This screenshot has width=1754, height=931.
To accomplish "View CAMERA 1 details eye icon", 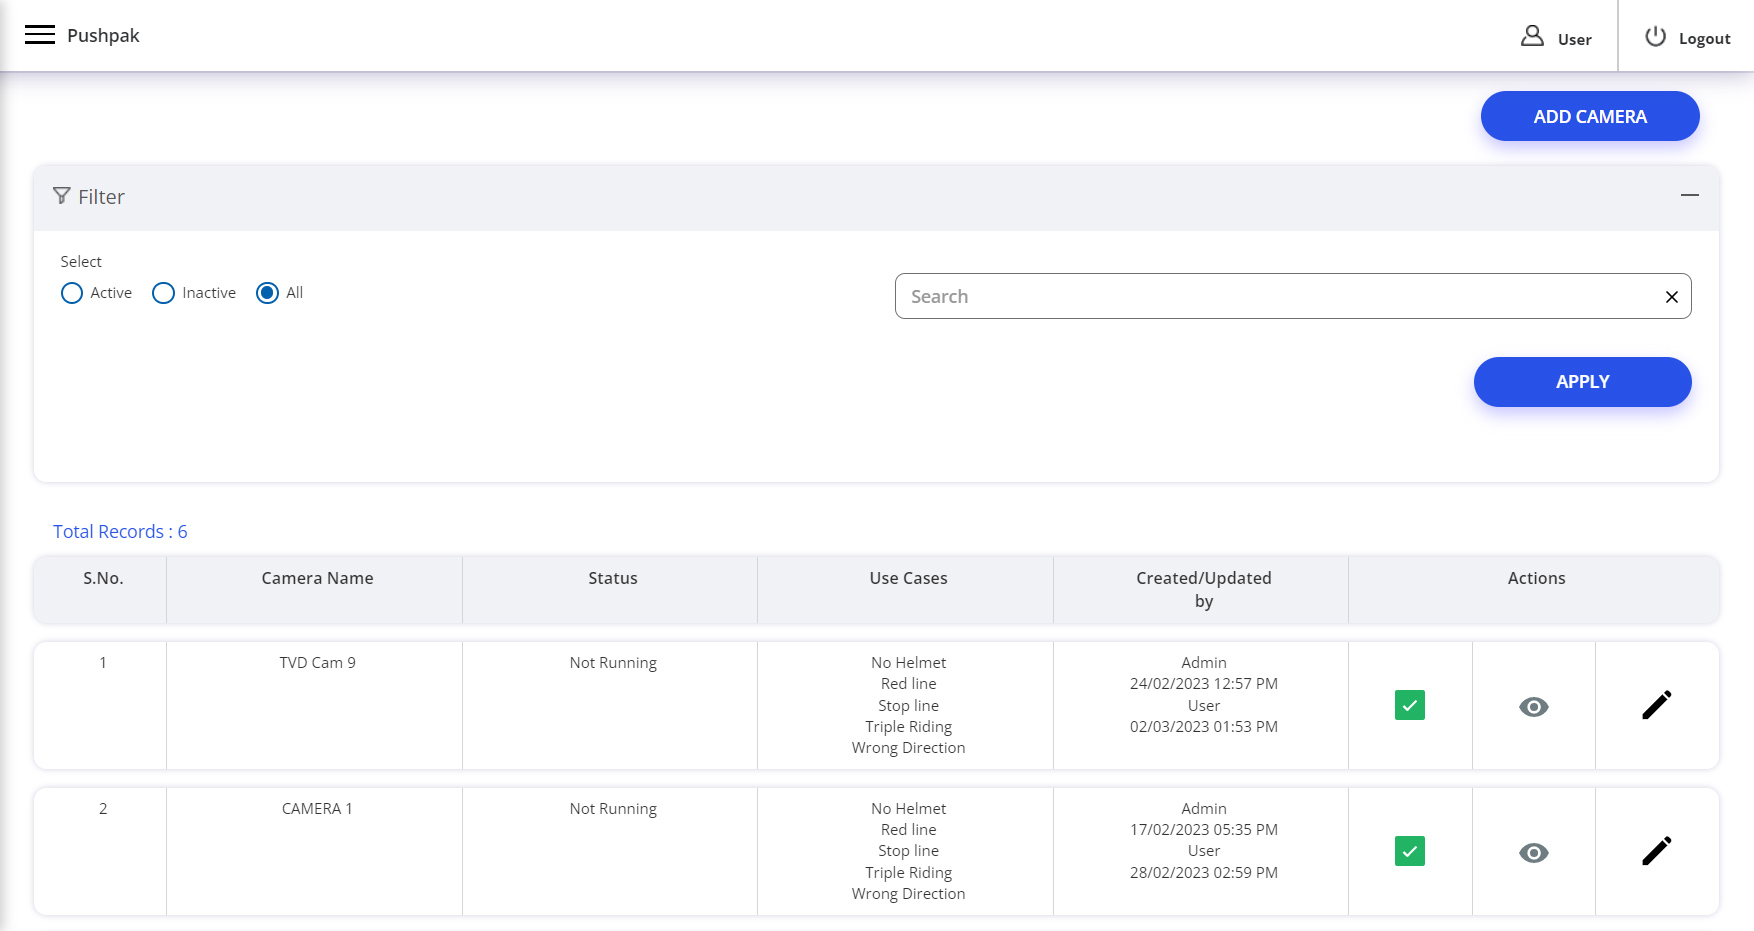I will click(x=1533, y=853).
